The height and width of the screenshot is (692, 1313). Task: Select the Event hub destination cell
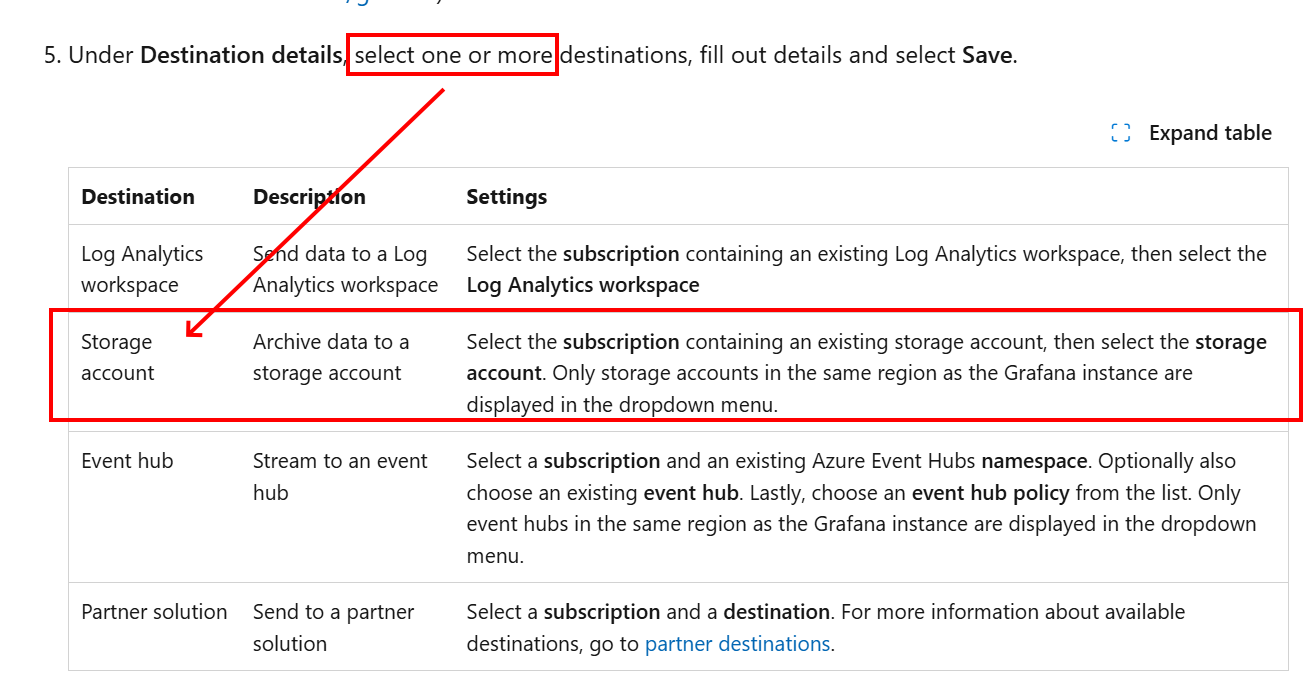coord(127,461)
